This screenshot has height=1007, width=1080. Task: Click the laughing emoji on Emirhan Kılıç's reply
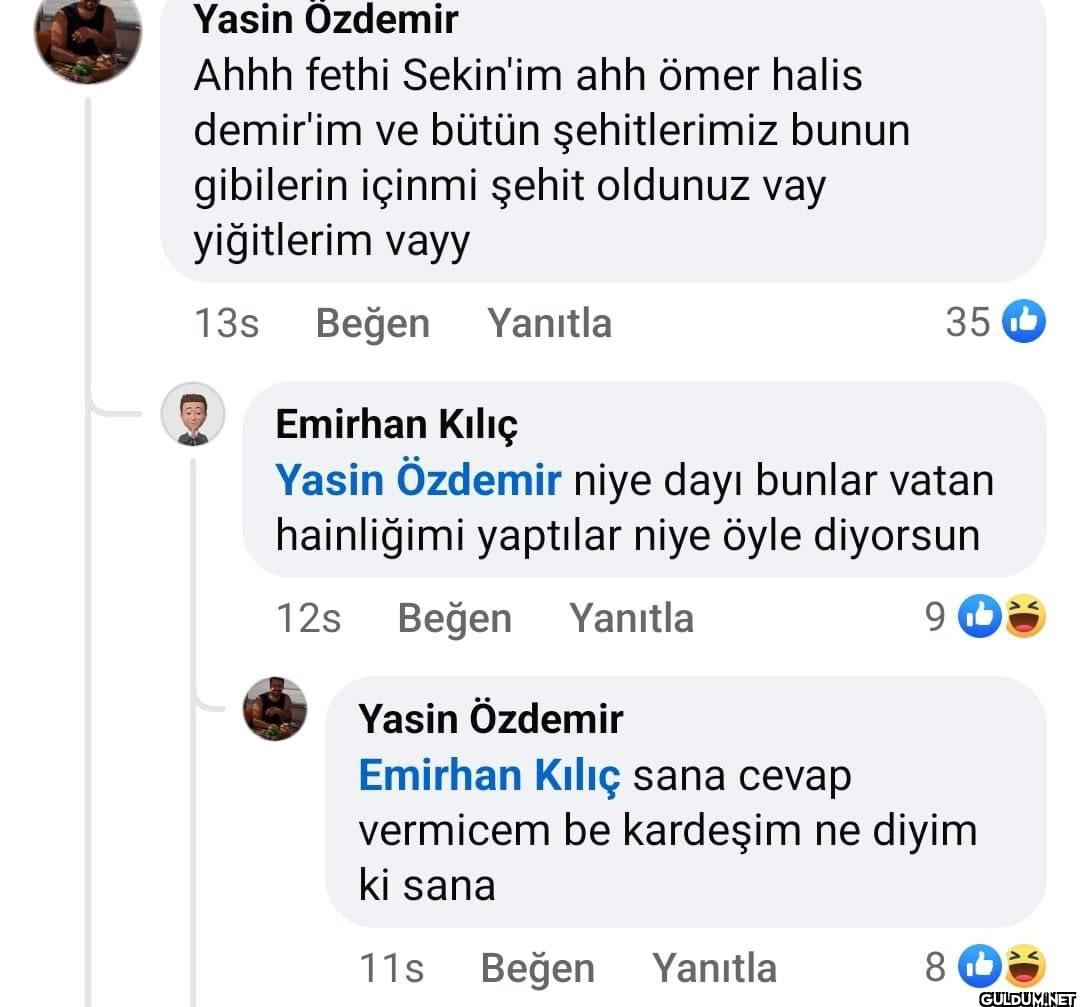(x=1022, y=617)
